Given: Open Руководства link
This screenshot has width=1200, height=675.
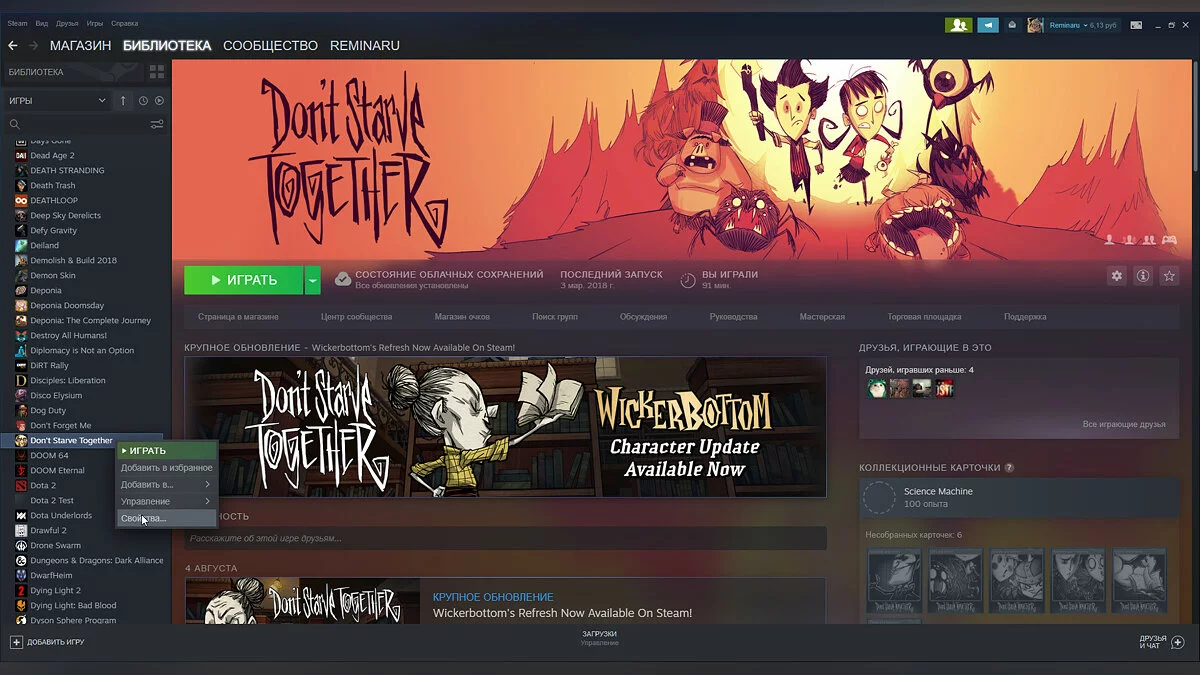Looking at the screenshot, I should click(733, 317).
